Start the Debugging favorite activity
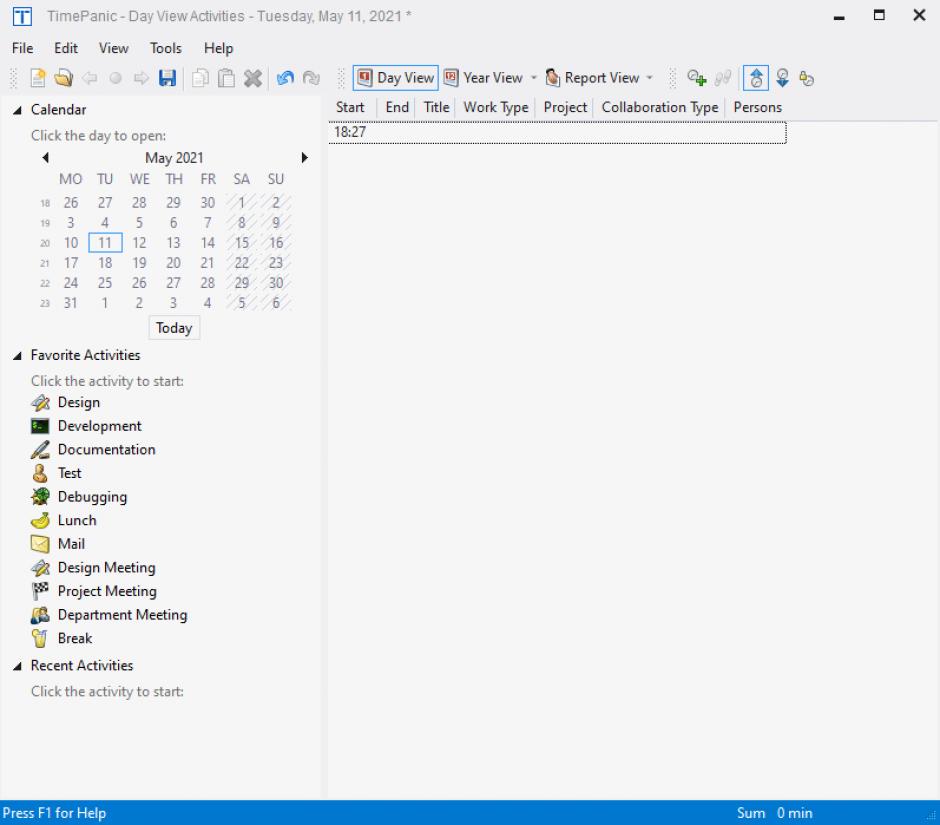Image resolution: width=940 pixels, height=825 pixels. (x=79, y=496)
